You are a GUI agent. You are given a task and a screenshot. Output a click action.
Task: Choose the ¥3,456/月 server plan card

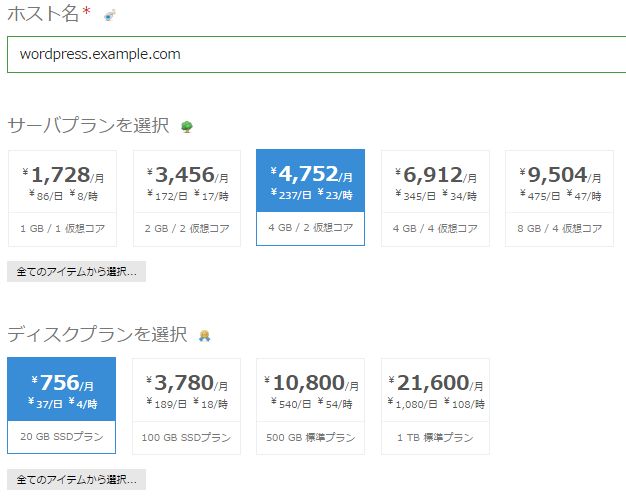[x=186, y=197]
